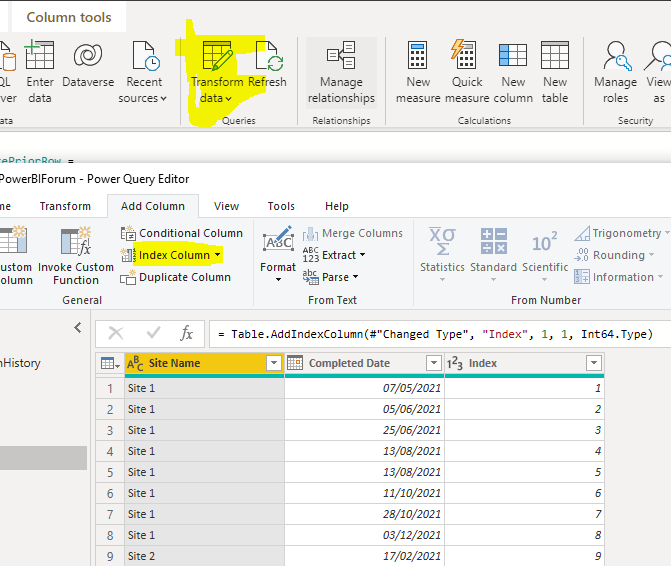Image resolution: width=671 pixels, height=566 pixels.
Task: Cancel the formula bar edit
Action: [116, 333]
